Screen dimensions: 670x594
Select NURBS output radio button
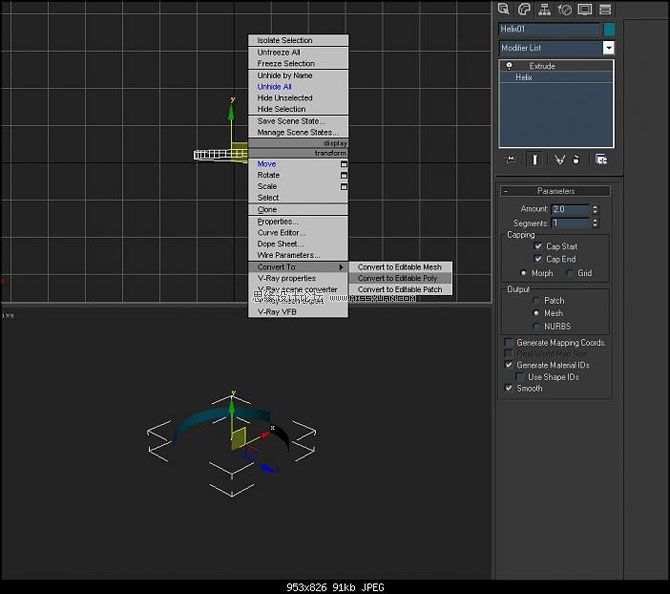coord(536,326)
